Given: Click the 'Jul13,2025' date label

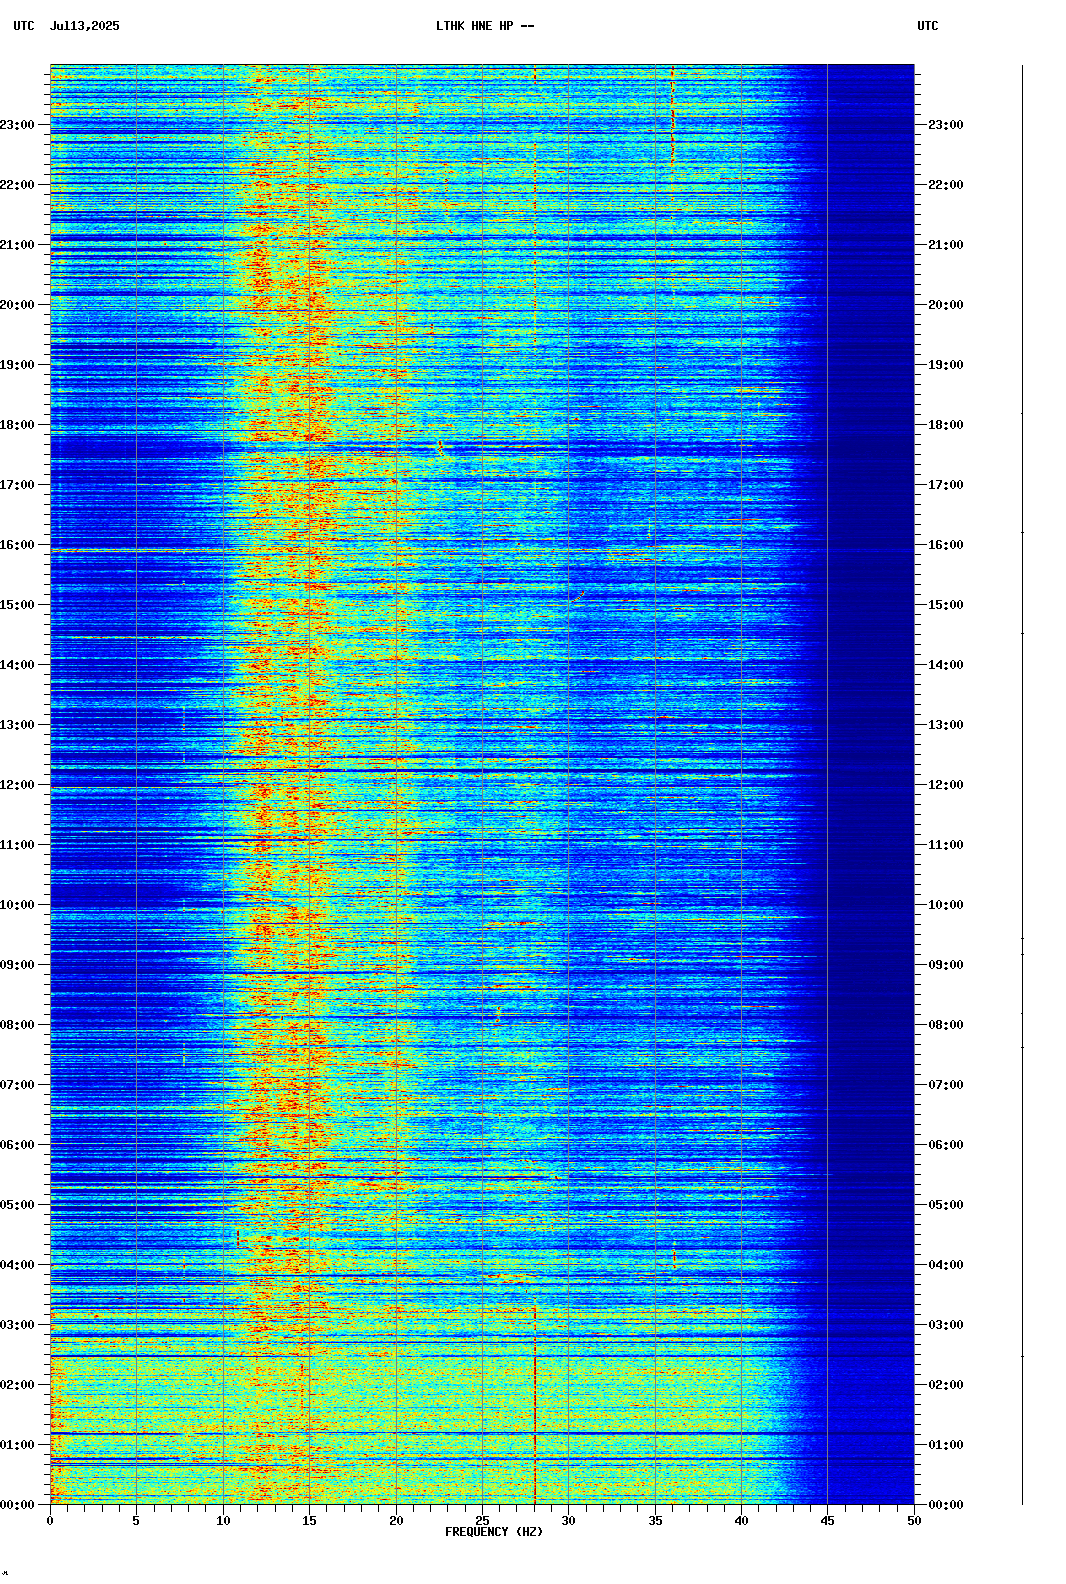Looking at the screenshot, I should pos(85,26).
